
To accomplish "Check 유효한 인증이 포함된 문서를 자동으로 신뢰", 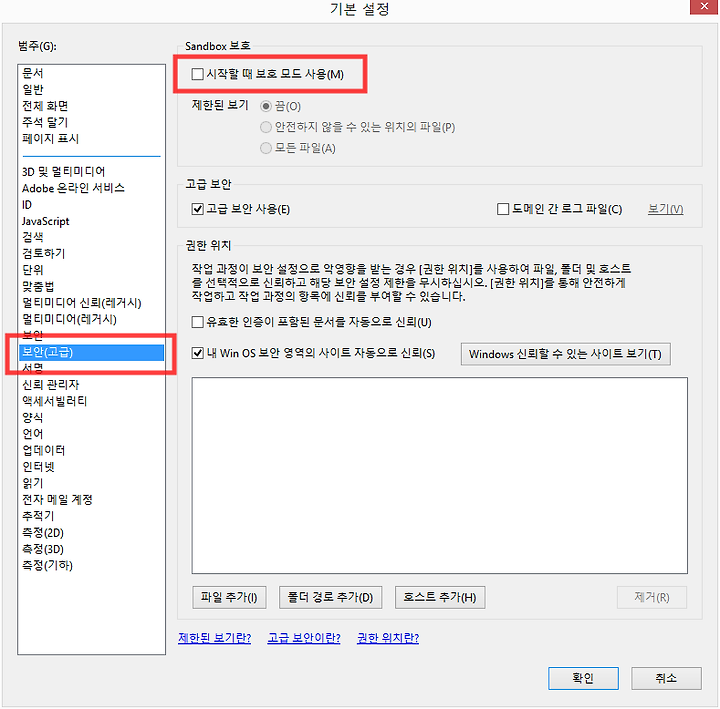I will click(x=197, y=322).
